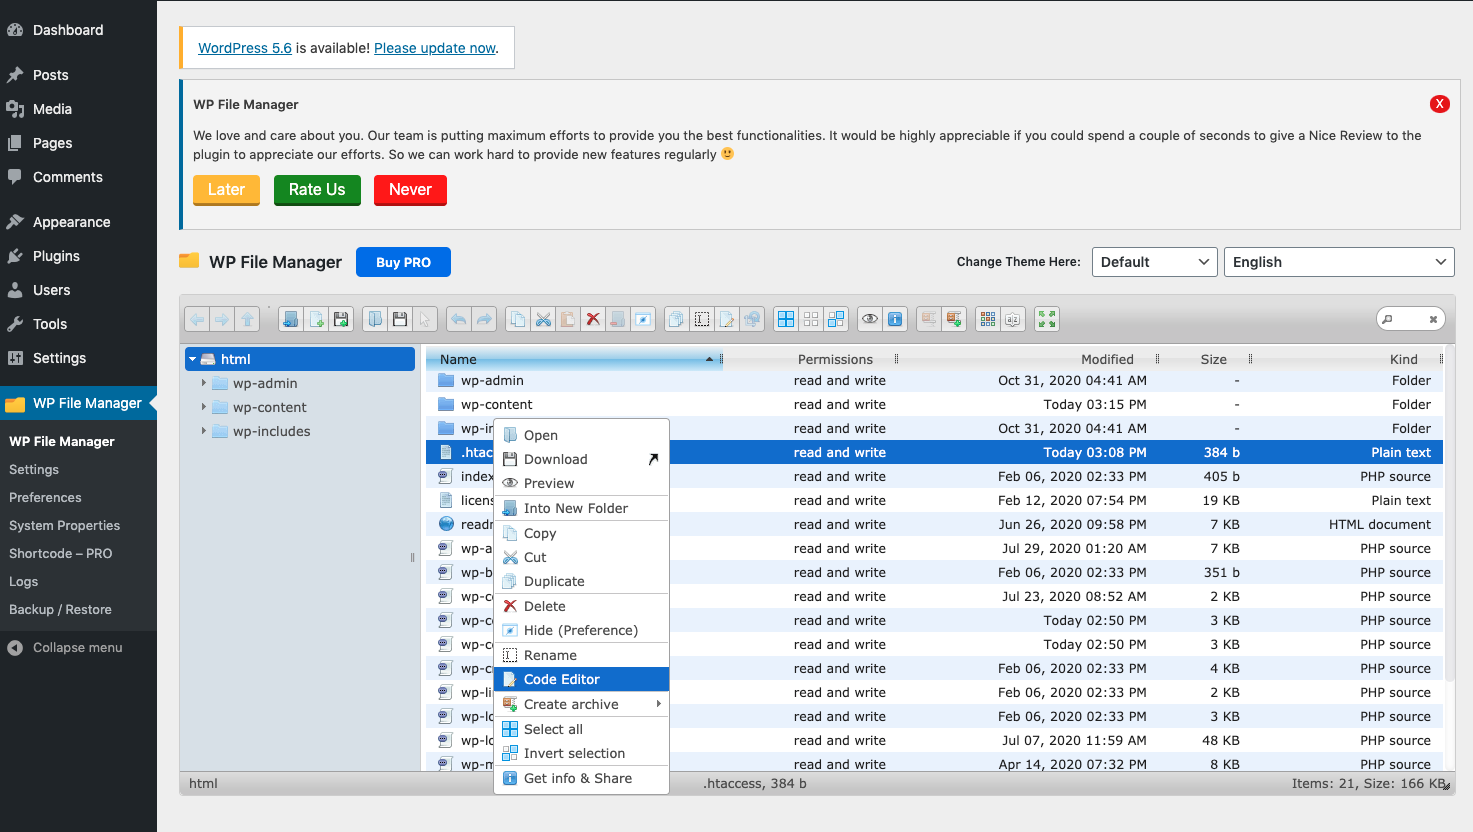Image resolution: width=1473 pixels, height=832 pixels.
Task: Choose Into New Folder from context menu
Action: tap(581, 508)
